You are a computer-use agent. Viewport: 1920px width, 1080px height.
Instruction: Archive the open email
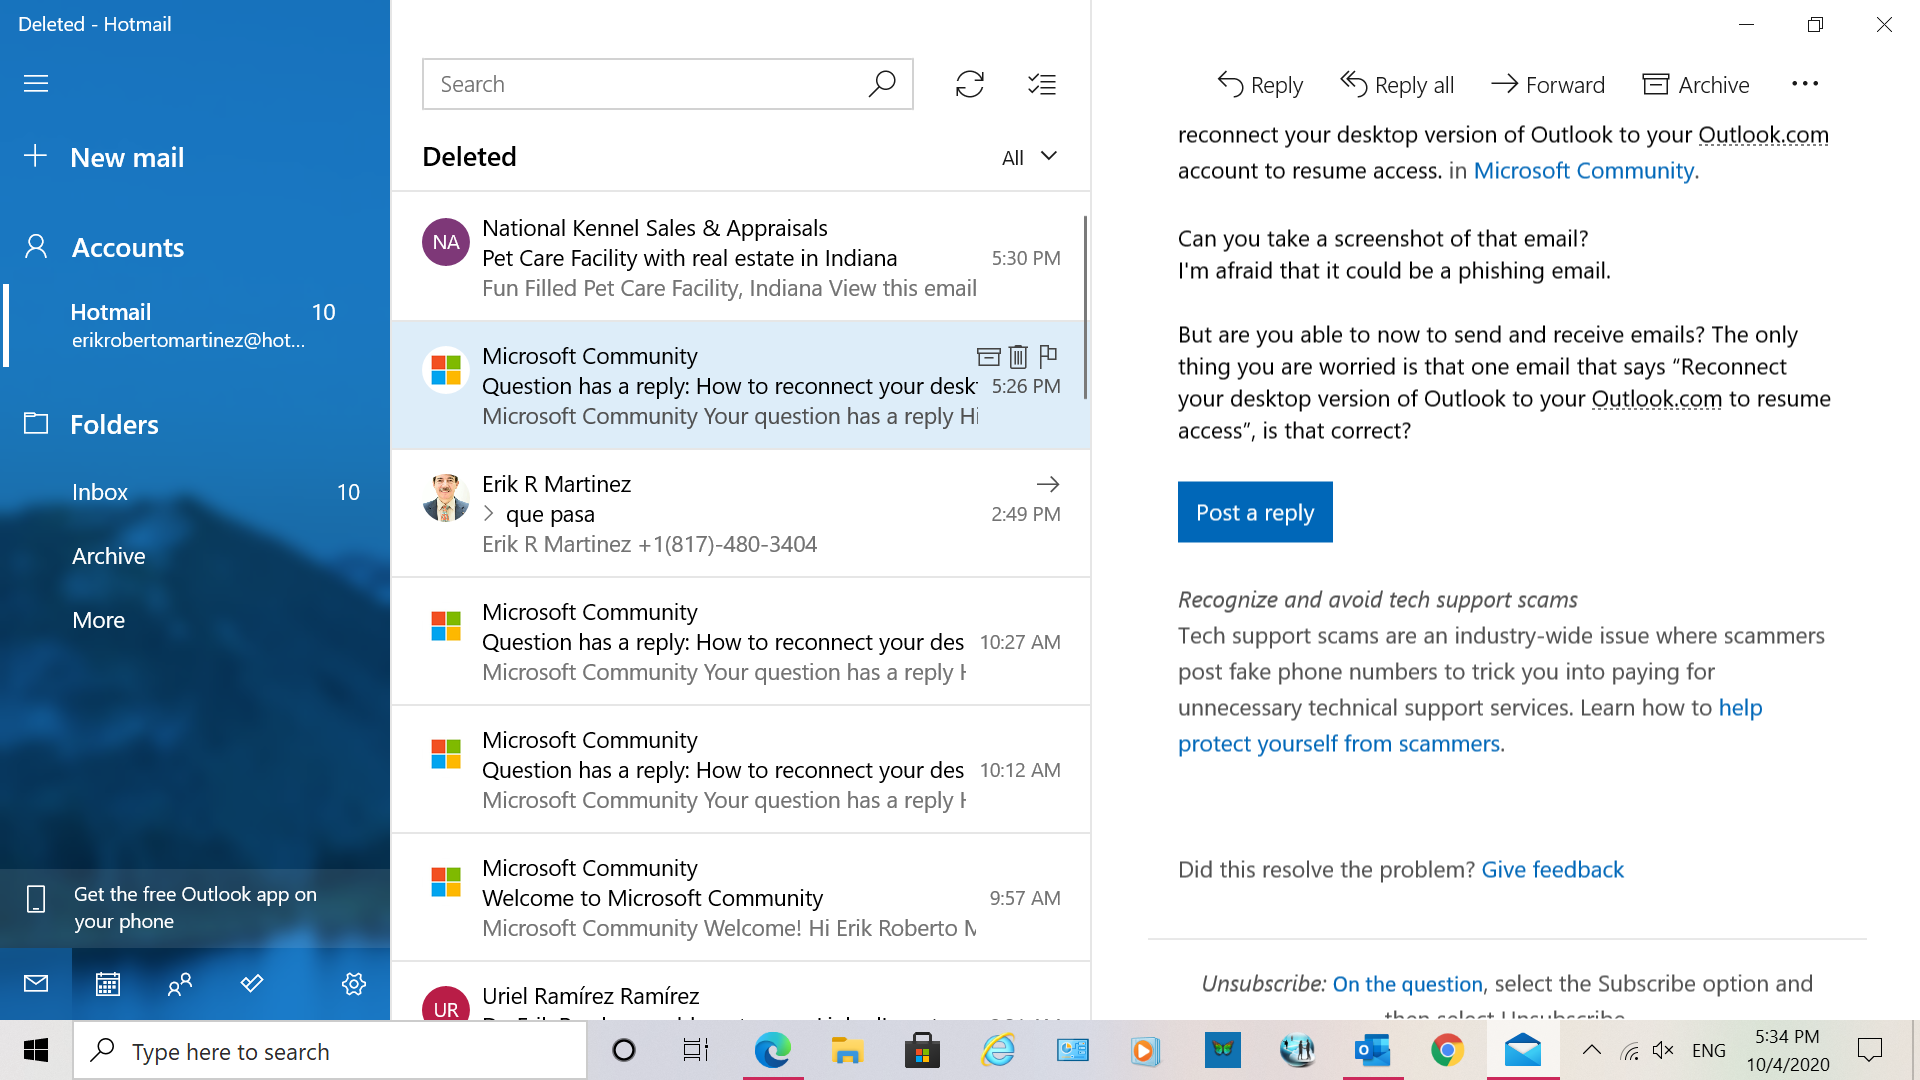pos(1696,85)
